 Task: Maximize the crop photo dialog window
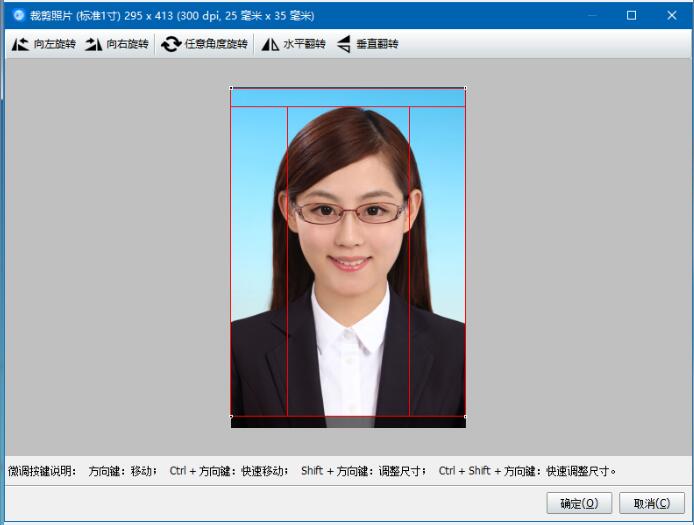[631, 15]
